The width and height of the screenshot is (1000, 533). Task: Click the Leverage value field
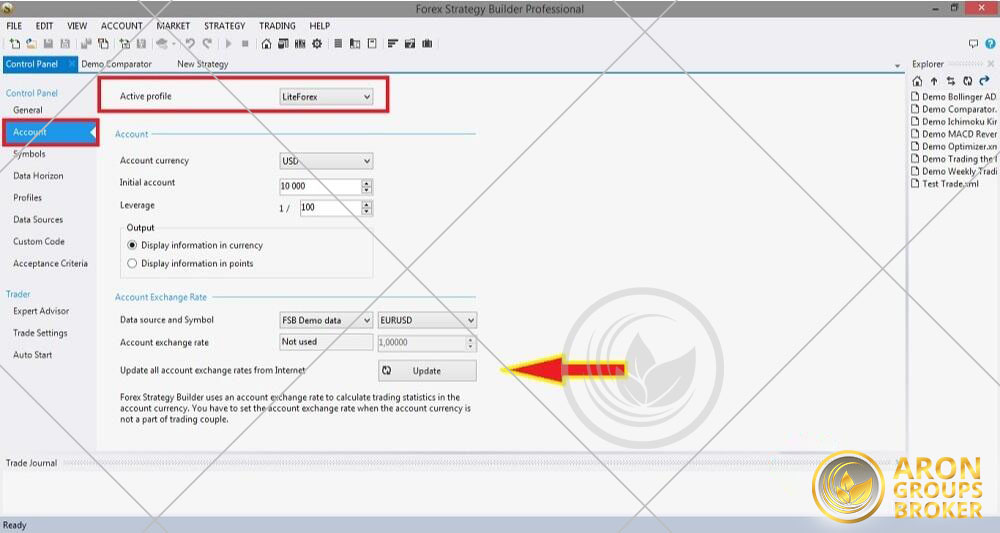pos(330,208)
